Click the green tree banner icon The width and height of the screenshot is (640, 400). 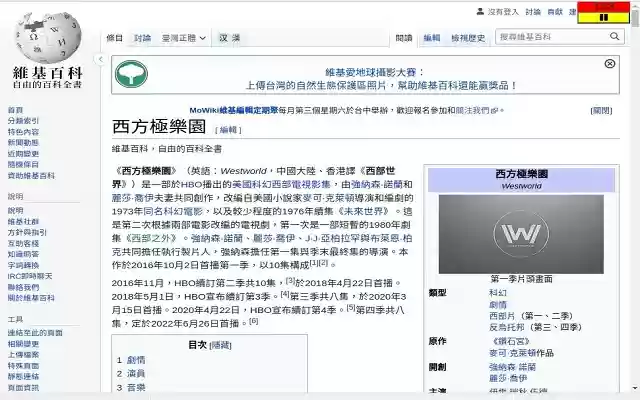coord(131,74)
